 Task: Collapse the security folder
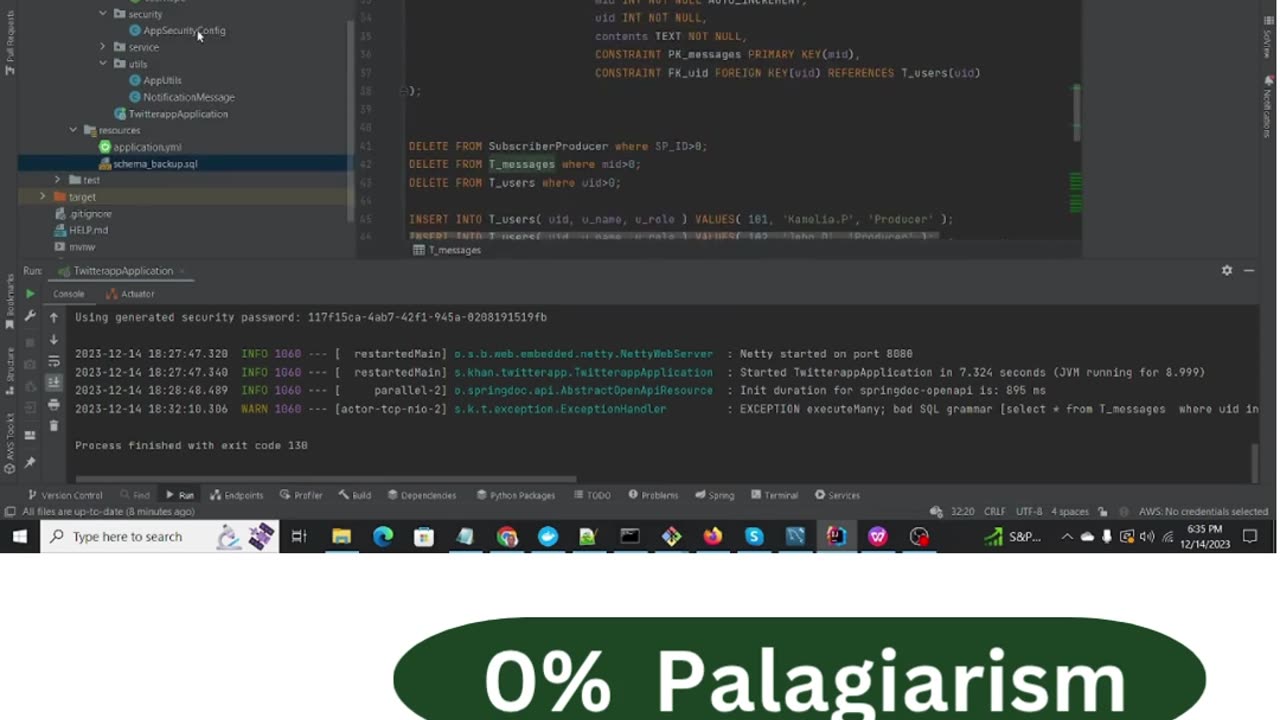[103, 14]
